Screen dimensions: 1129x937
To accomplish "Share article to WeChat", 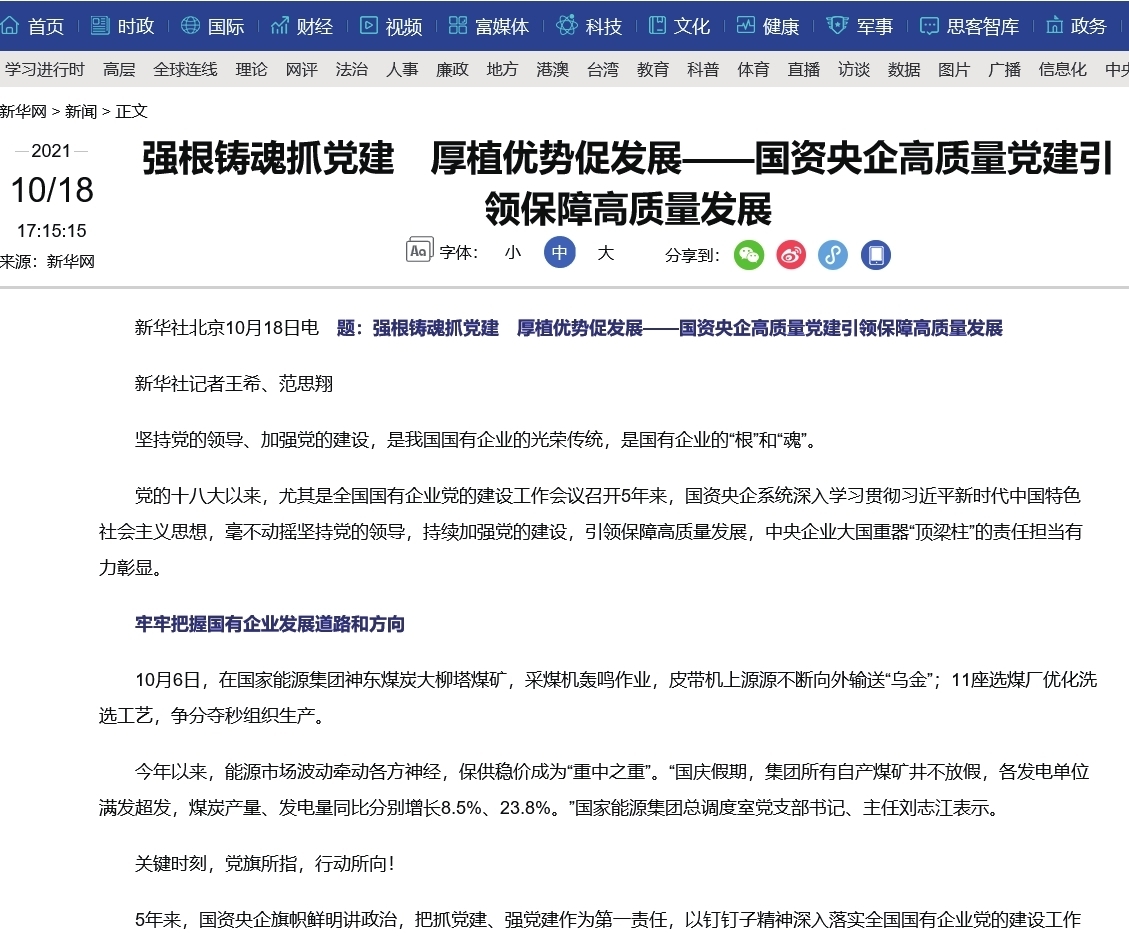I will click(x=749, y=255).
